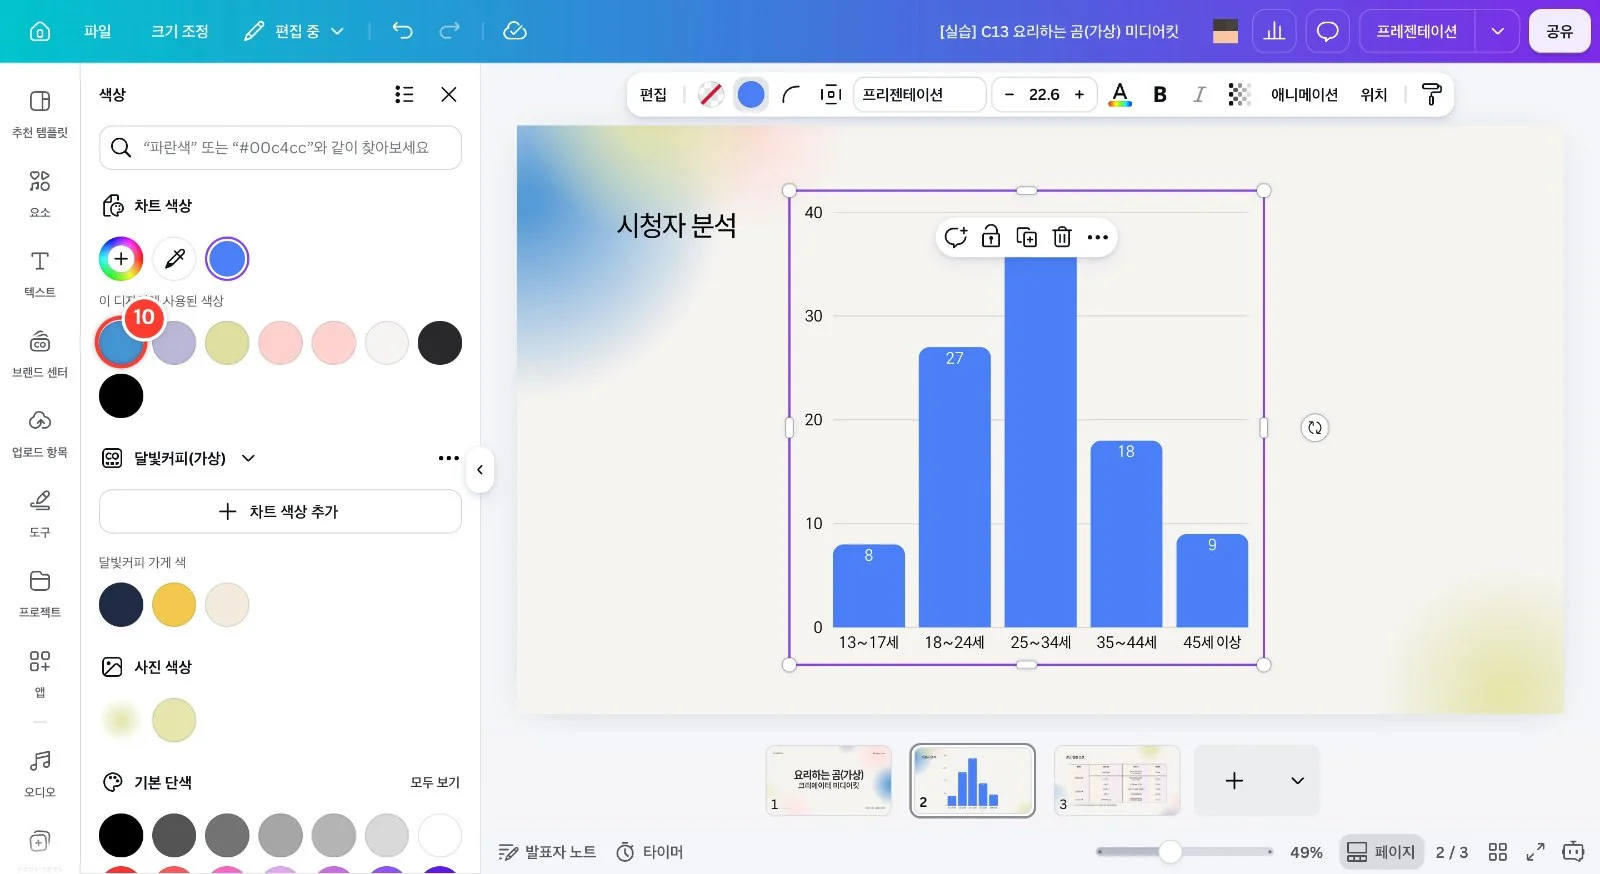
Task: Open 앱 apps panel
Action: pos(40,673)
